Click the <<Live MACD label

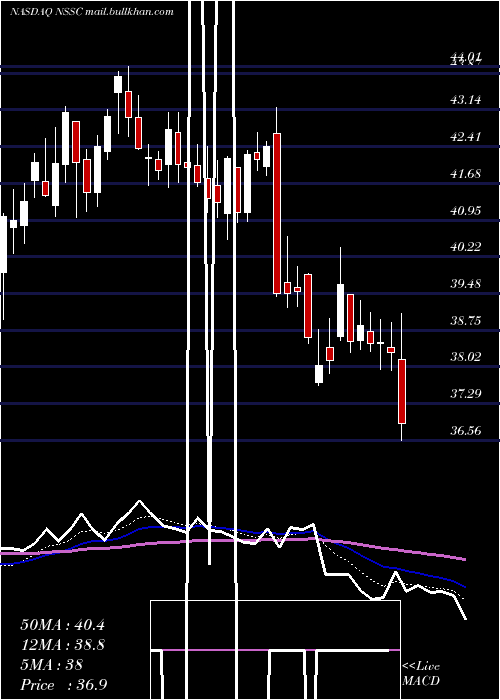pyautogui.click(x=421, y=674)
